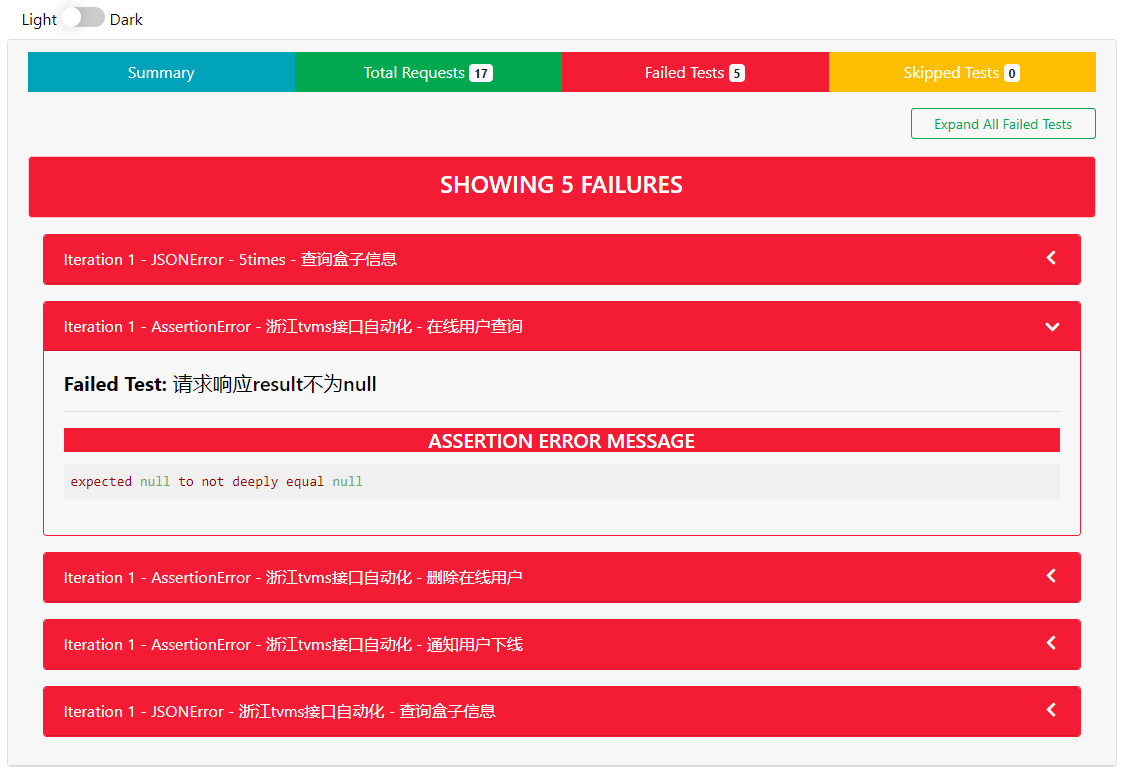Click the 'Failed Test: 请求响应result不为null' text
Viewport: 1122px width, 776px height.
220,384
